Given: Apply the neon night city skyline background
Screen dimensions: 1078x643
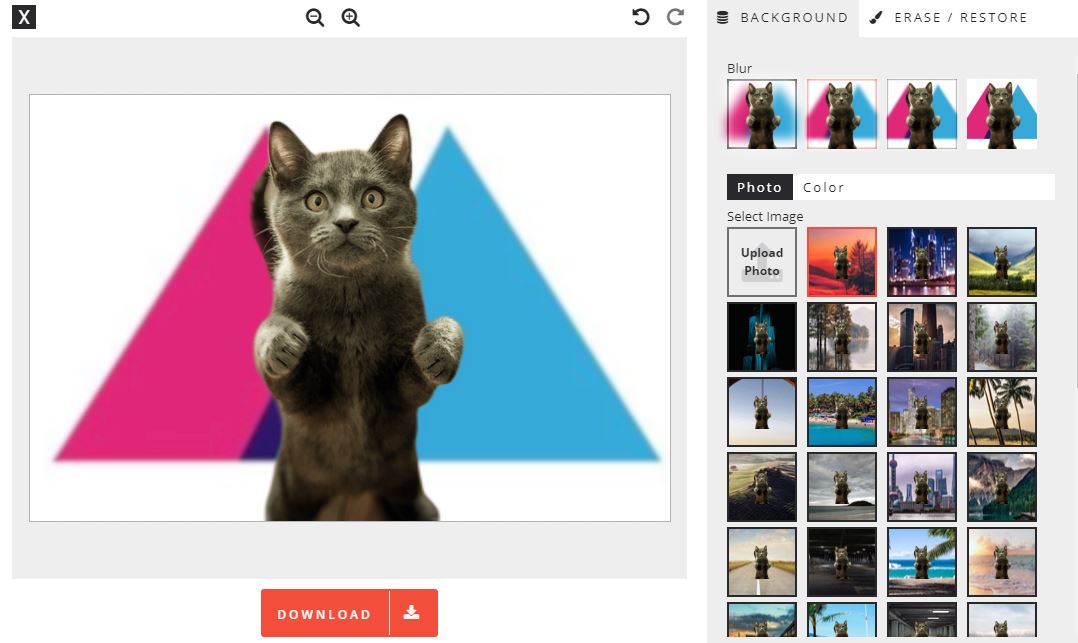Looking at the screenshot, I should (921, 262).
